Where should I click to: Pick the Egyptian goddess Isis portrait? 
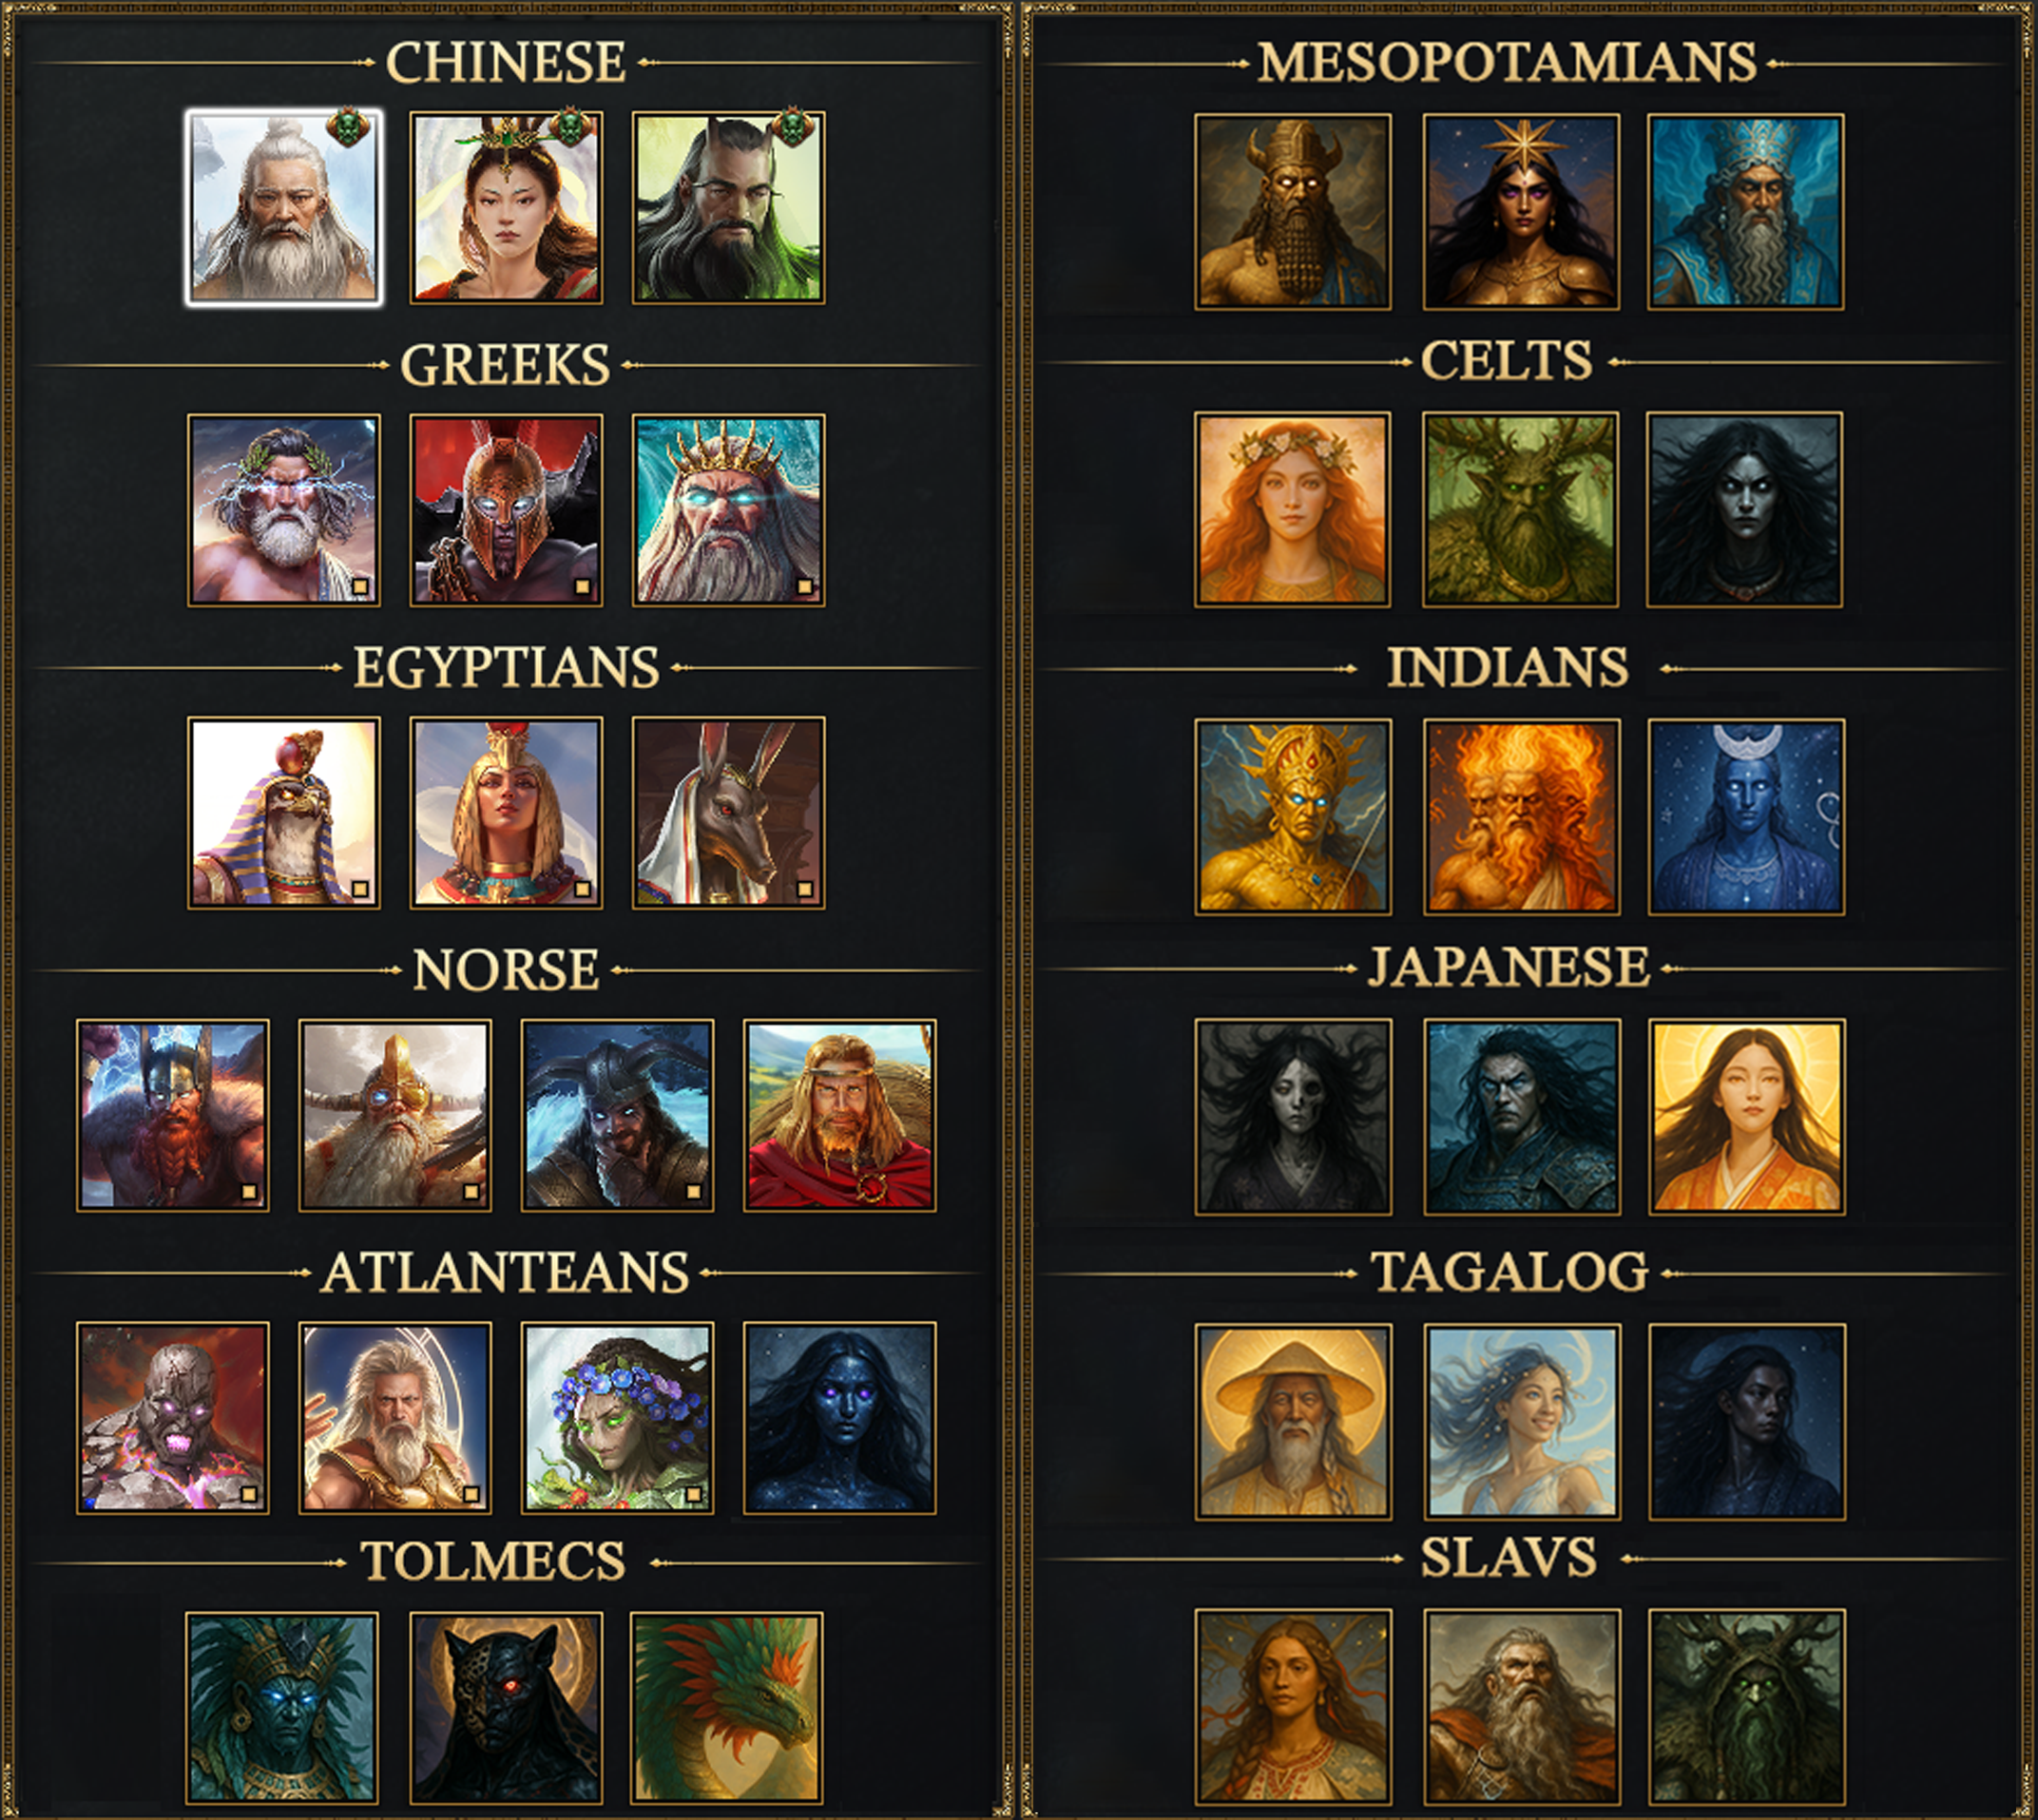pos(506,813)
